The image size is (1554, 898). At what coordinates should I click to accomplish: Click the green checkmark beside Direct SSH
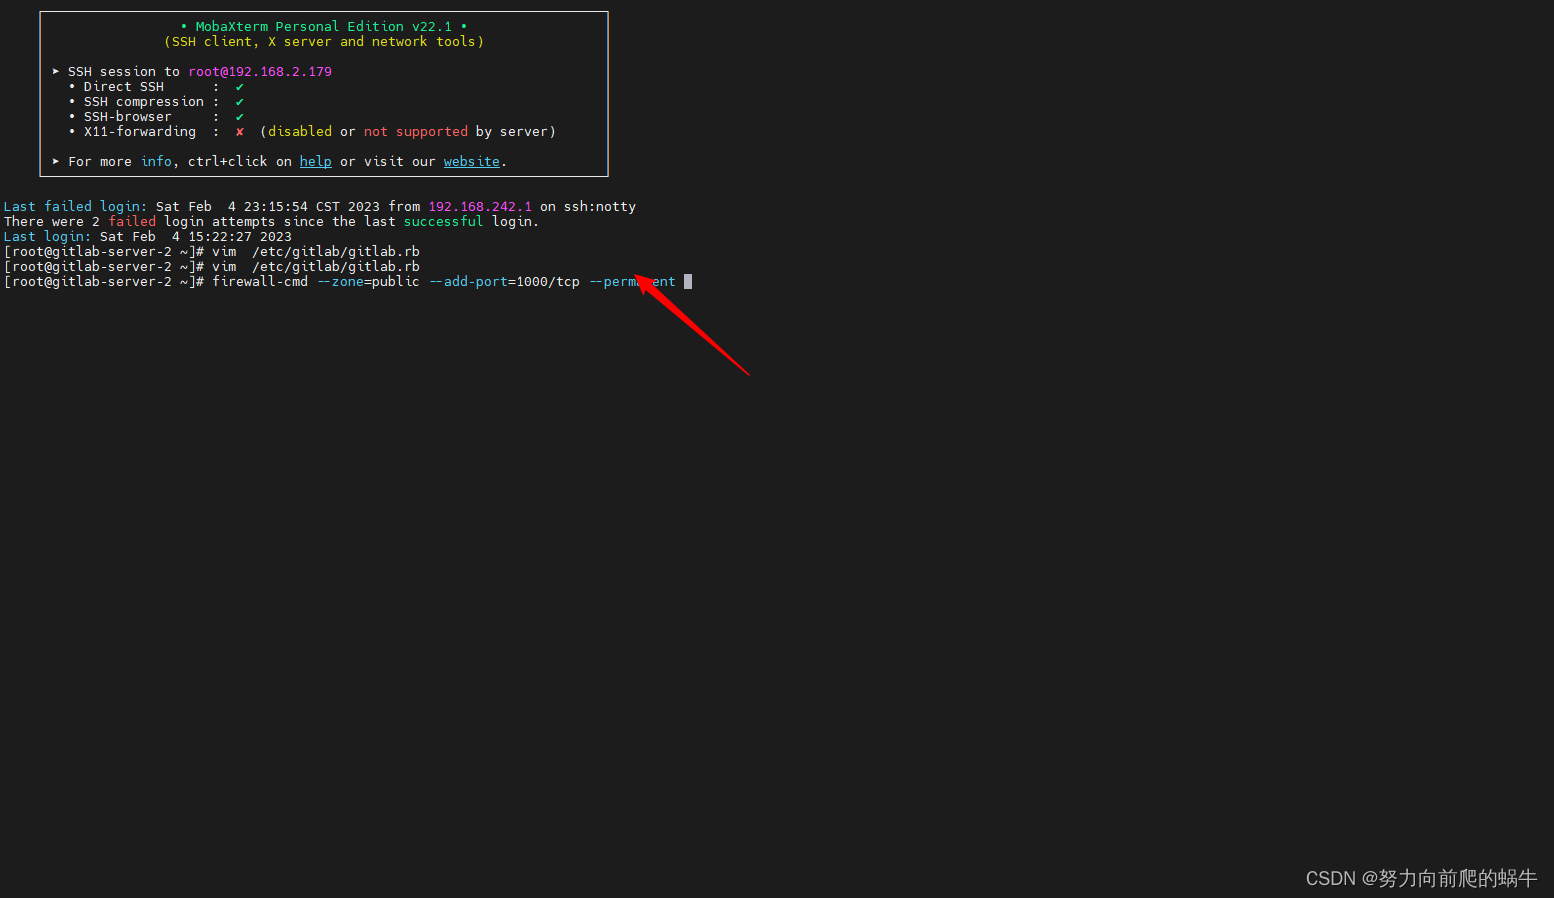(240, 87)
